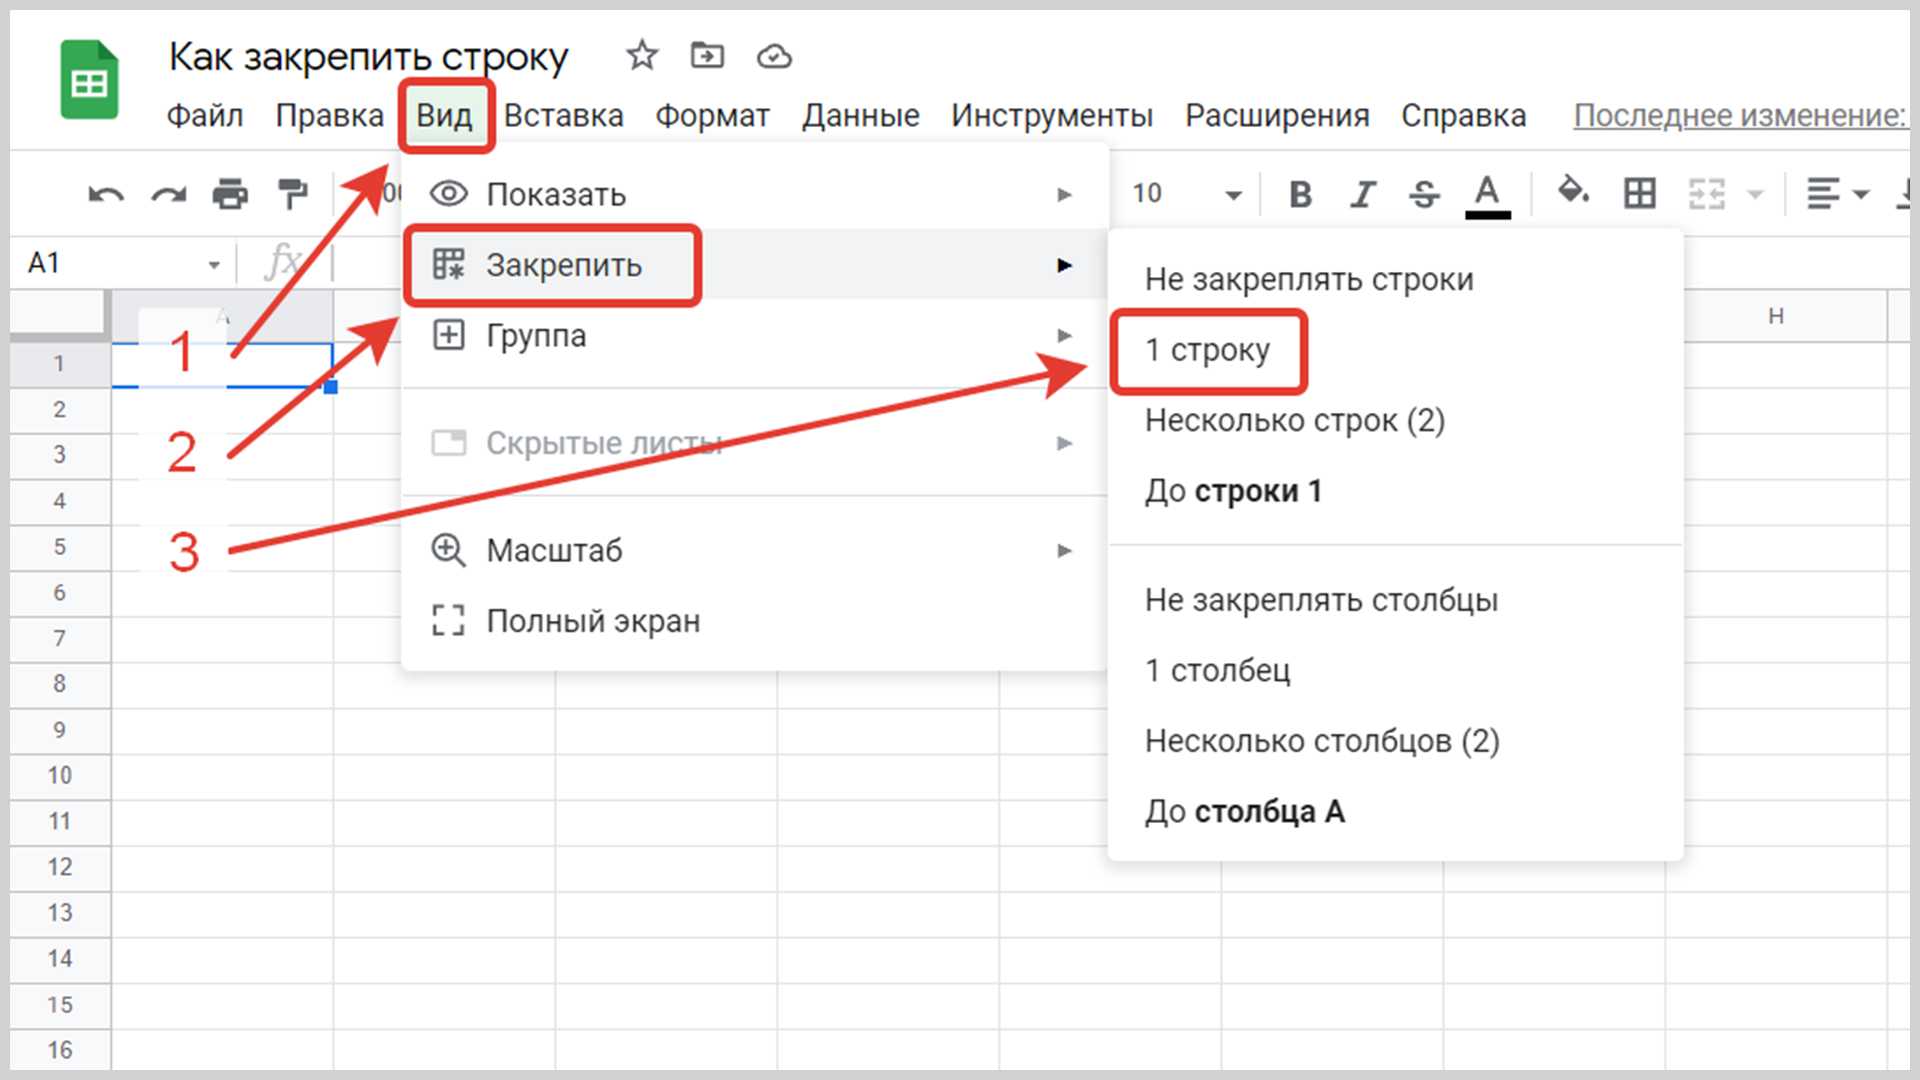Open the Вид menu
This screenshot has height=1080, width=1920.
(x=444, y=116)
